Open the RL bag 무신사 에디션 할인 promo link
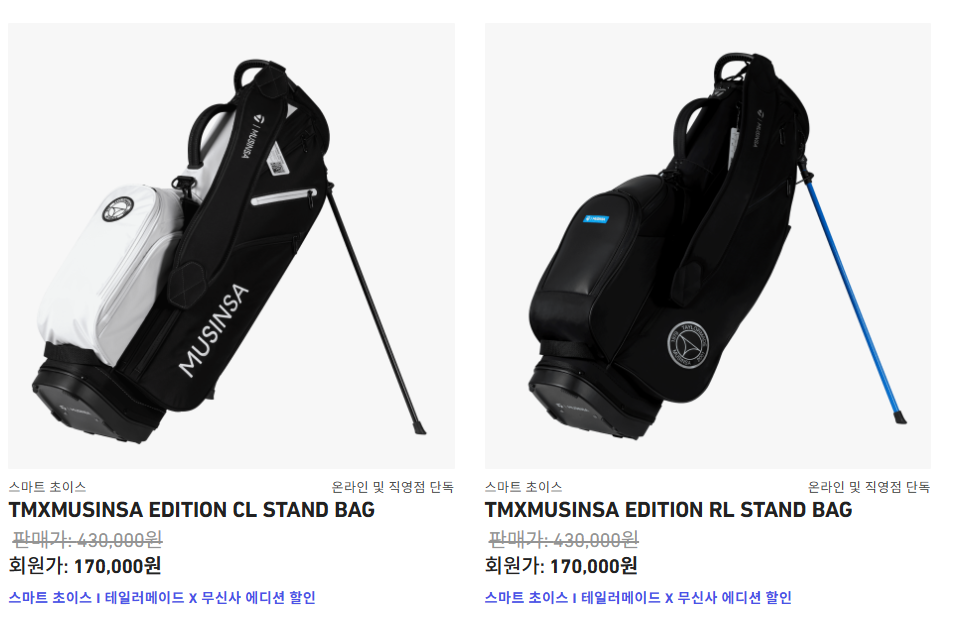Screen dimensions: 955x629 click(x=638, y=597)
